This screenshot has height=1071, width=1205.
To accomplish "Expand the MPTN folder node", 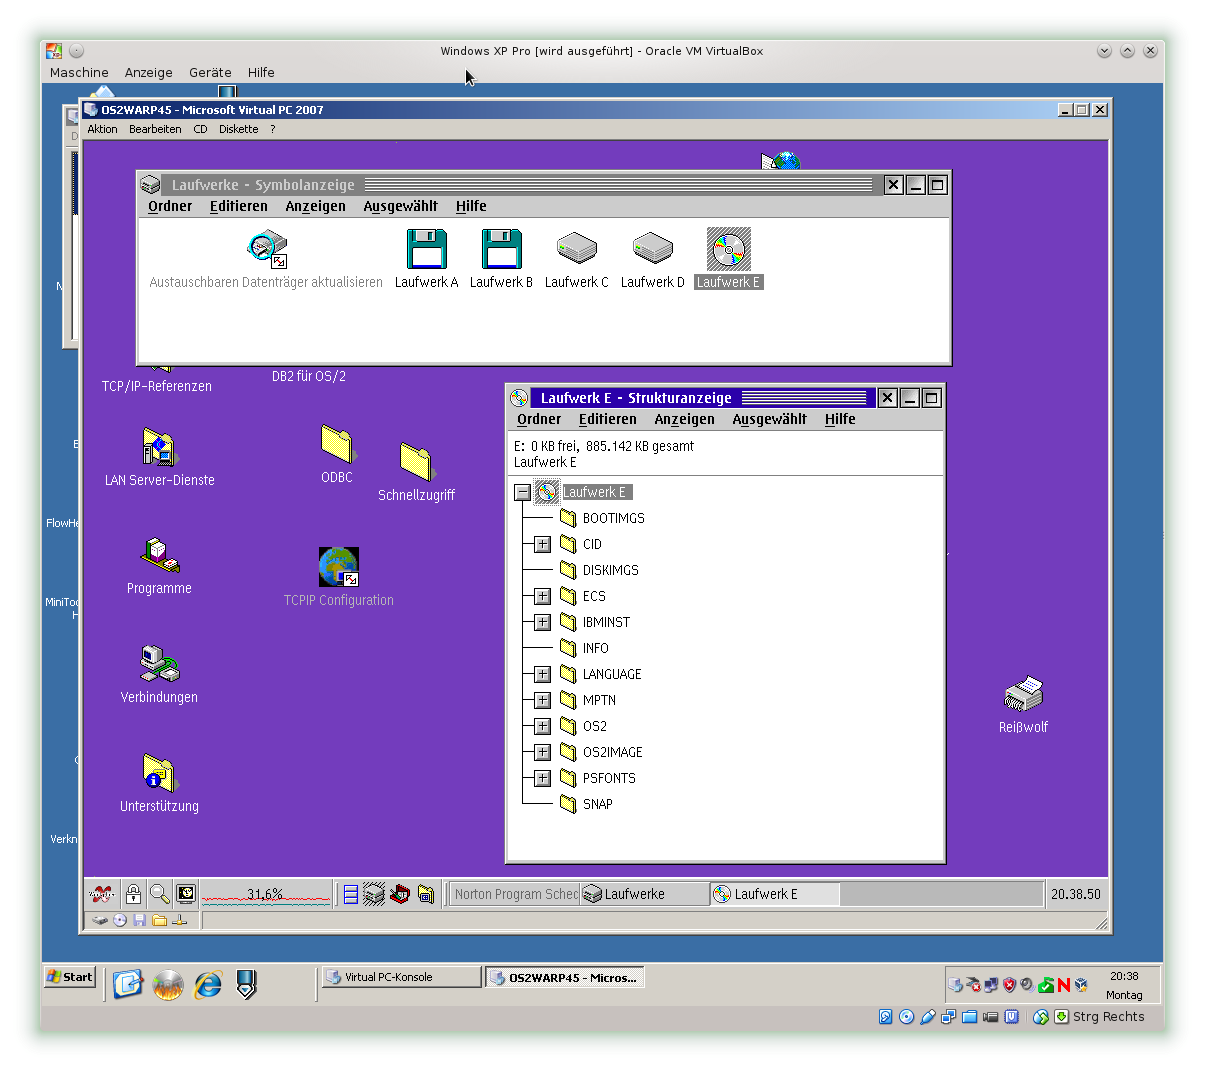I will coord(542,700).
